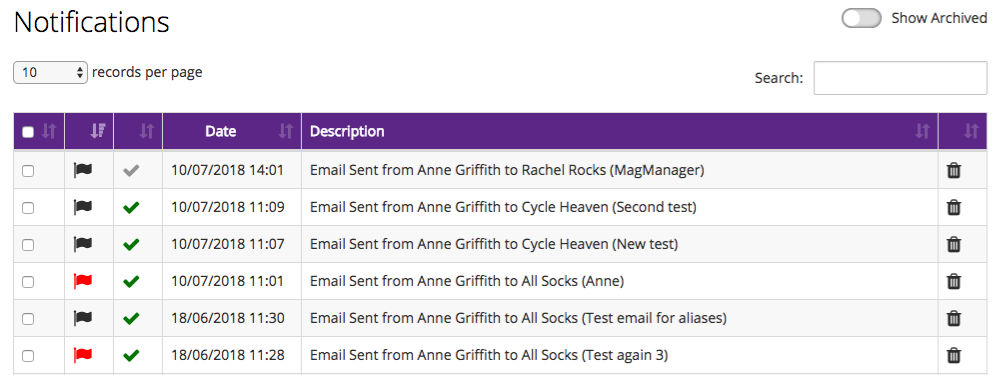Tick the select-all checkbox in table header

(x=28, y=132)
